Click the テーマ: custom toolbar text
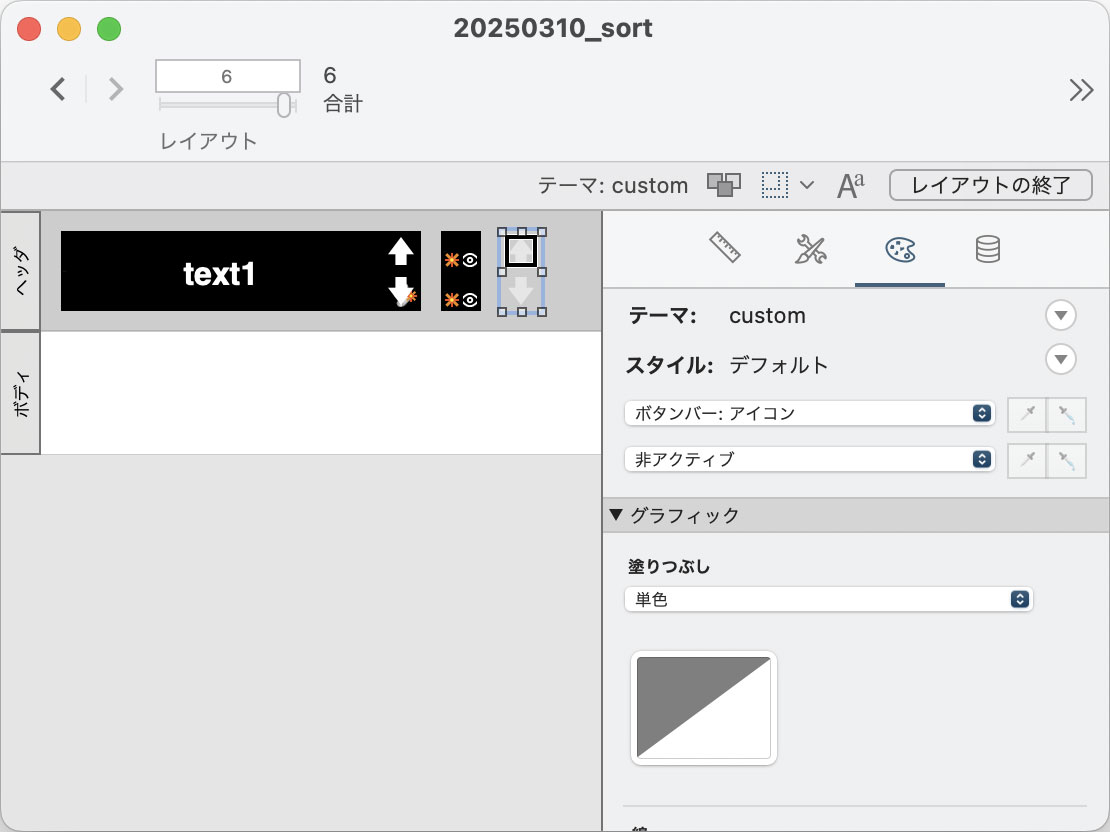This screenshot has height=832, width=1110. click(613, 186)
